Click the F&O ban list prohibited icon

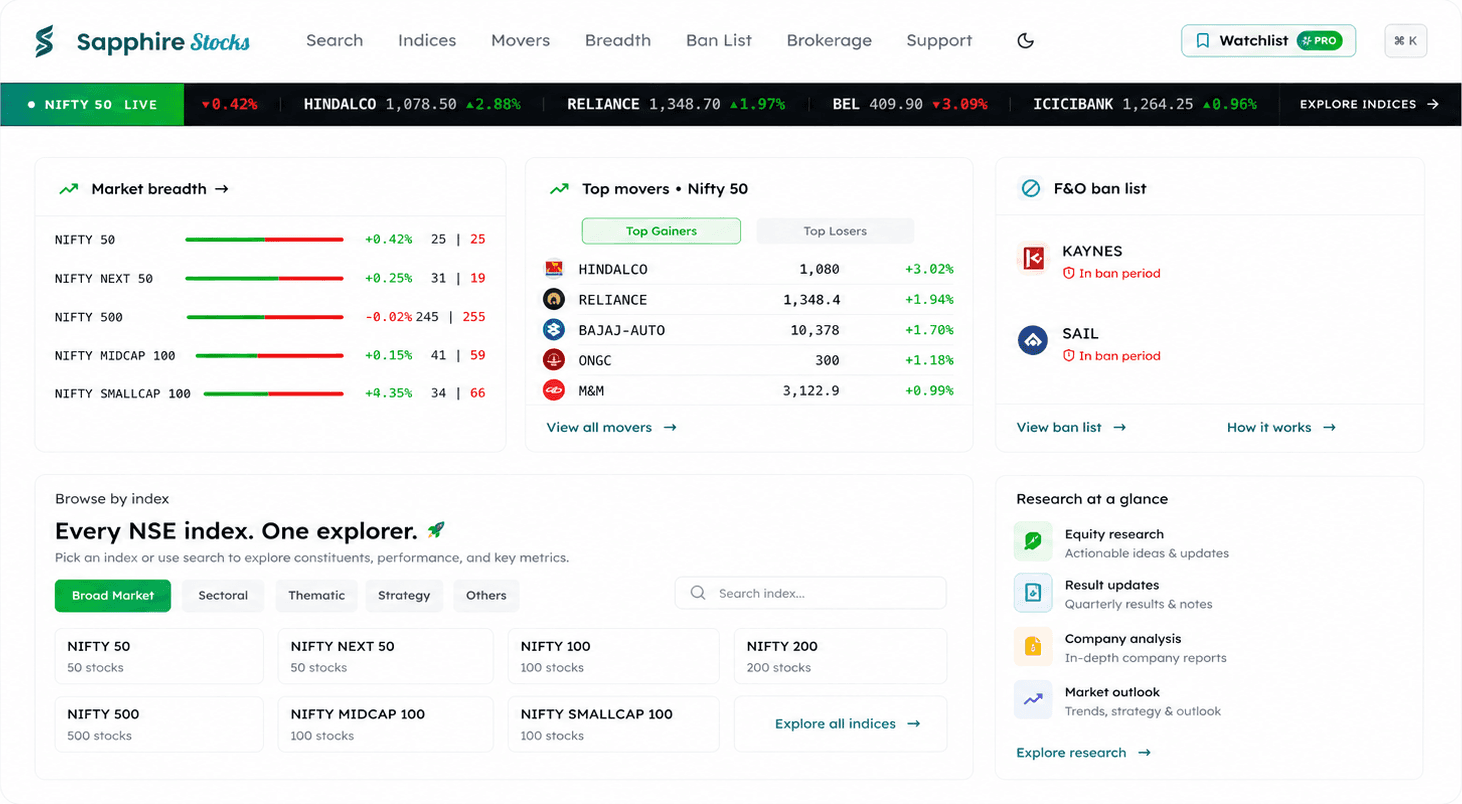(x=1030, y=188)
